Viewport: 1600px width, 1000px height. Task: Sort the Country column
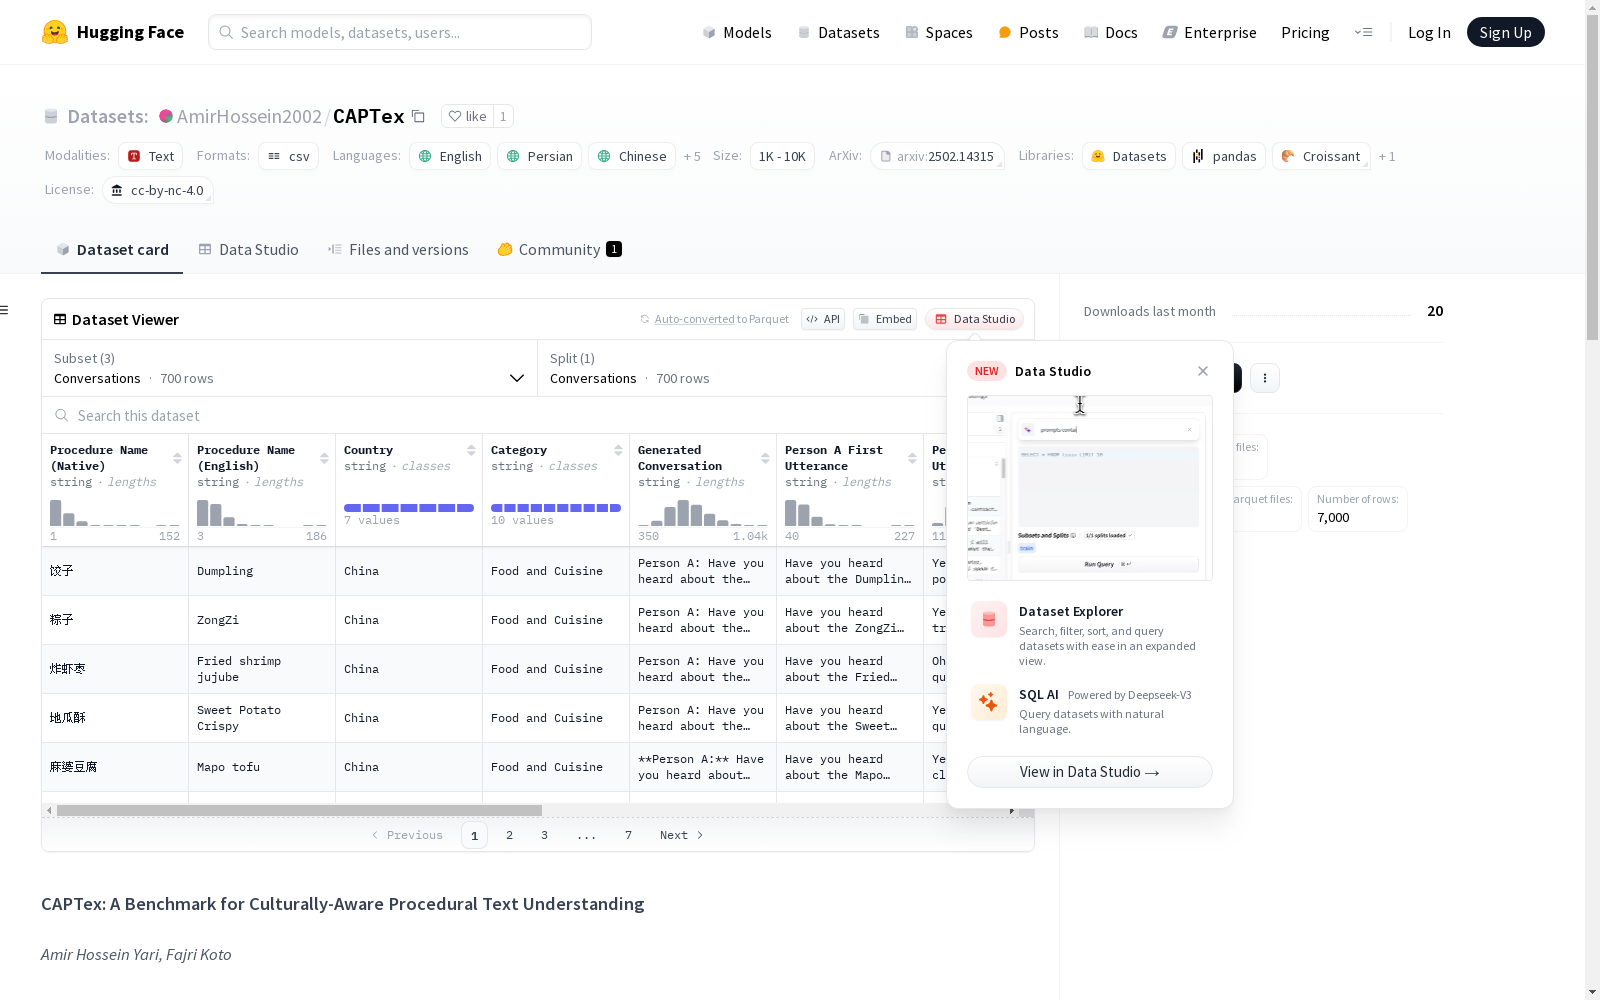click(471, 450)
